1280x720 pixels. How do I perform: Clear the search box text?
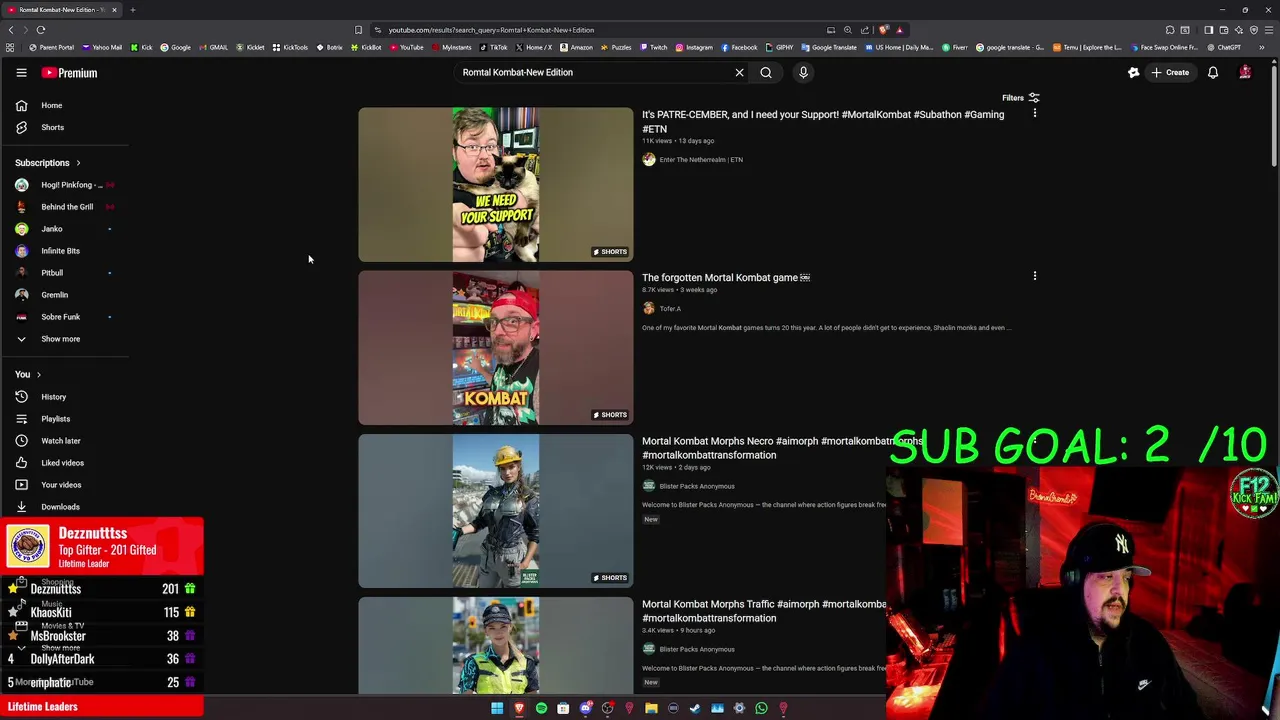pos(739,73)
